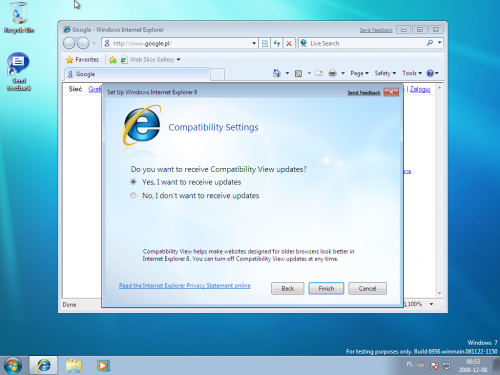Click the Print icon in command bar
500x375 pixels.
click(x=332, y=73)
